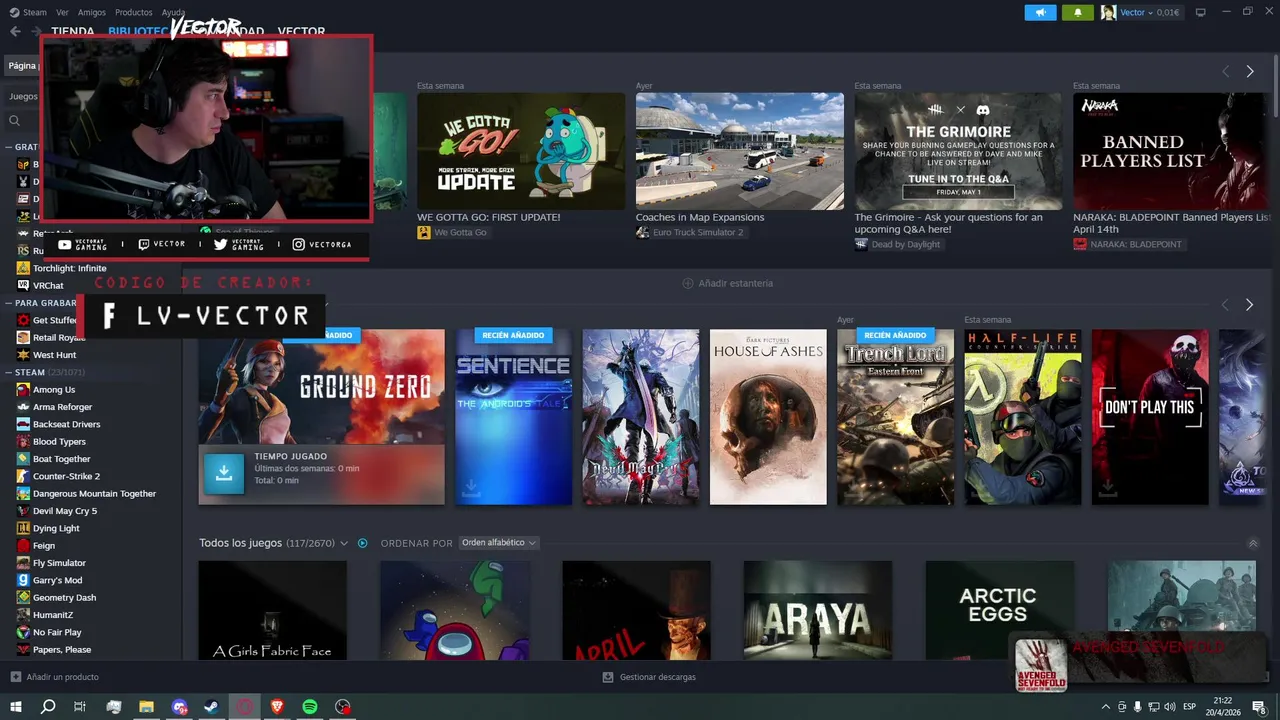Click Añadir estantería button
Image resolution: width=1280 pixels, height=720 pixels.
[x=727, y=283]
